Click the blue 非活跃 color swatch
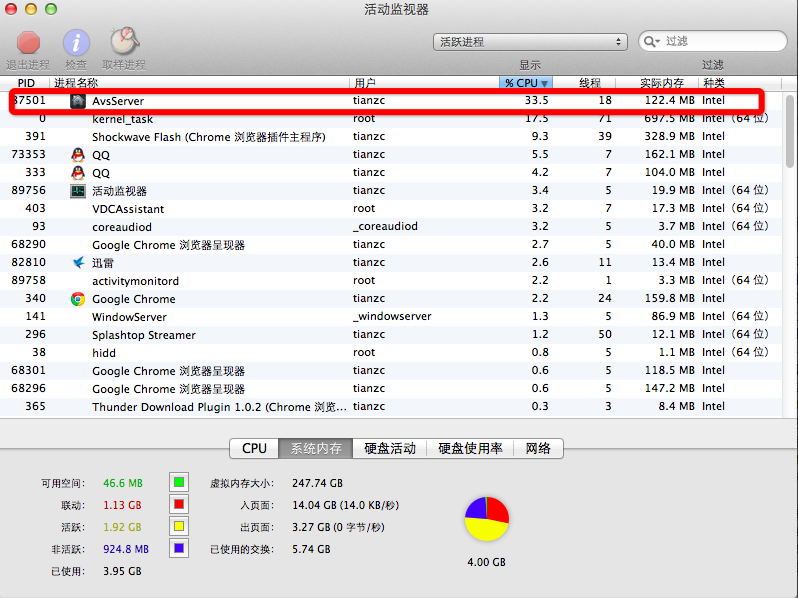This screenshot has height=598, width=798. (179, 548)
